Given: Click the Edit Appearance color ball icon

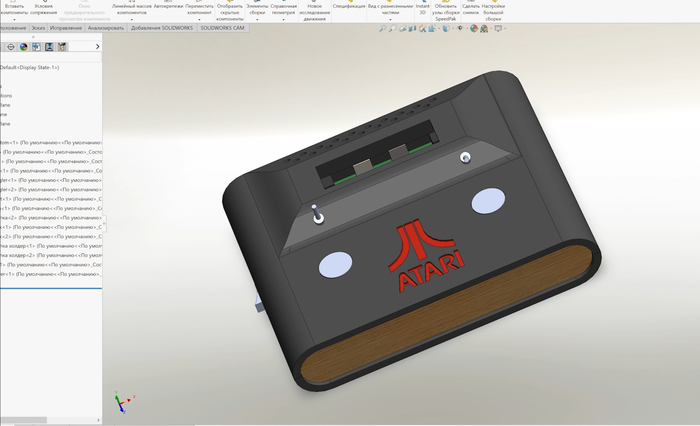Looking at the screenshot, I should click(475, 29).
